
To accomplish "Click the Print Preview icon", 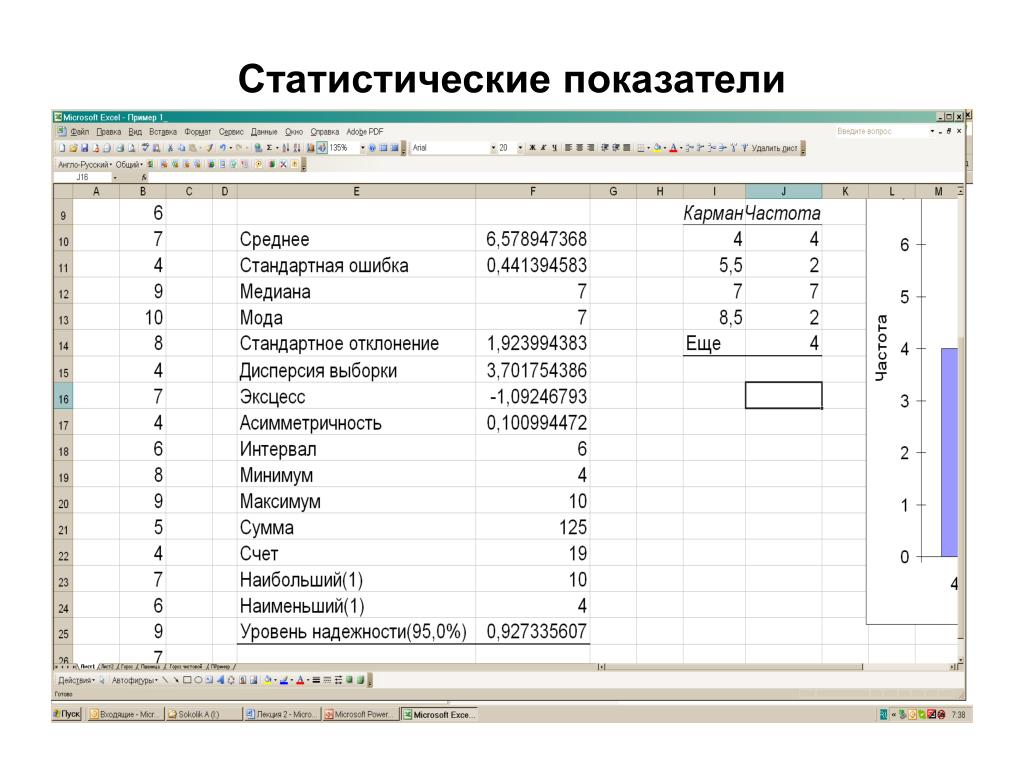I will (131, 148).
